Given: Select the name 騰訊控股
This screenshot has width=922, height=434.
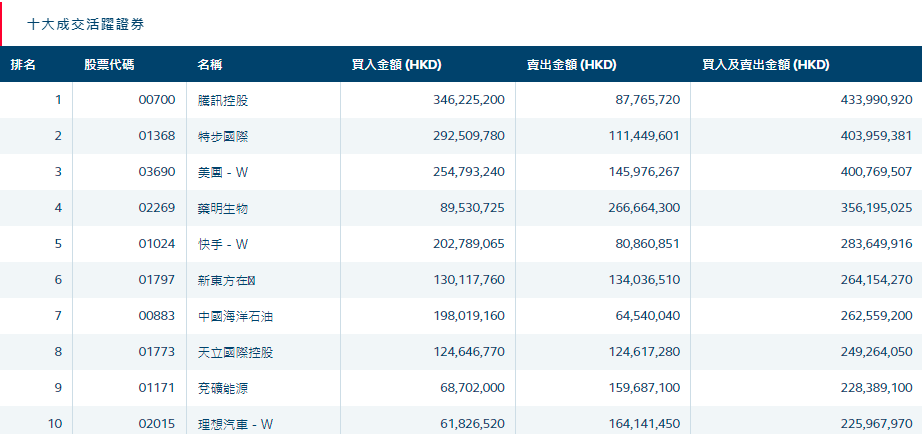Looking at the screenshot, I should click(223, 100).
